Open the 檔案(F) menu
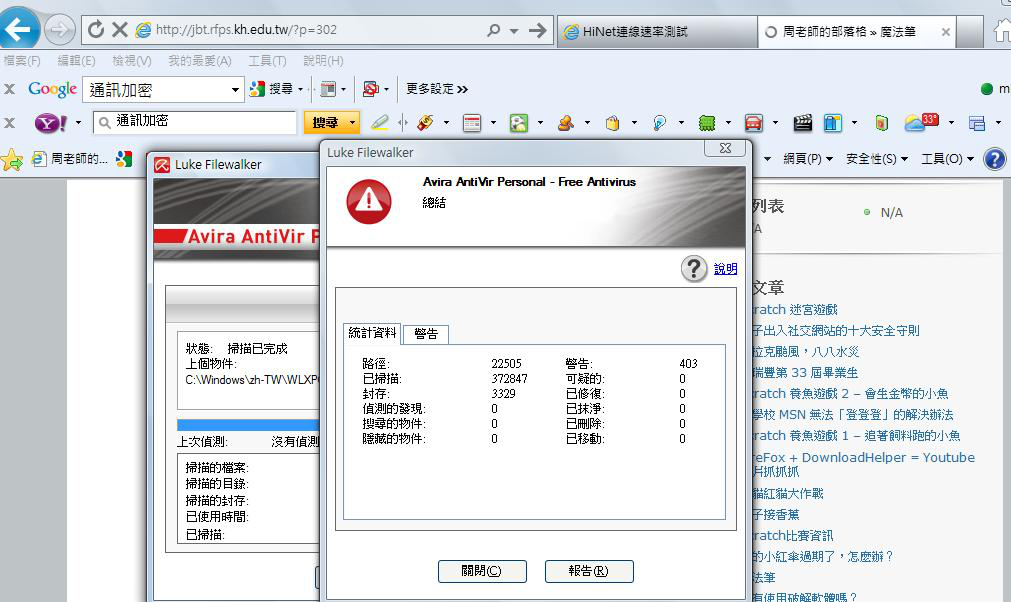 click(x=22, y=61)
